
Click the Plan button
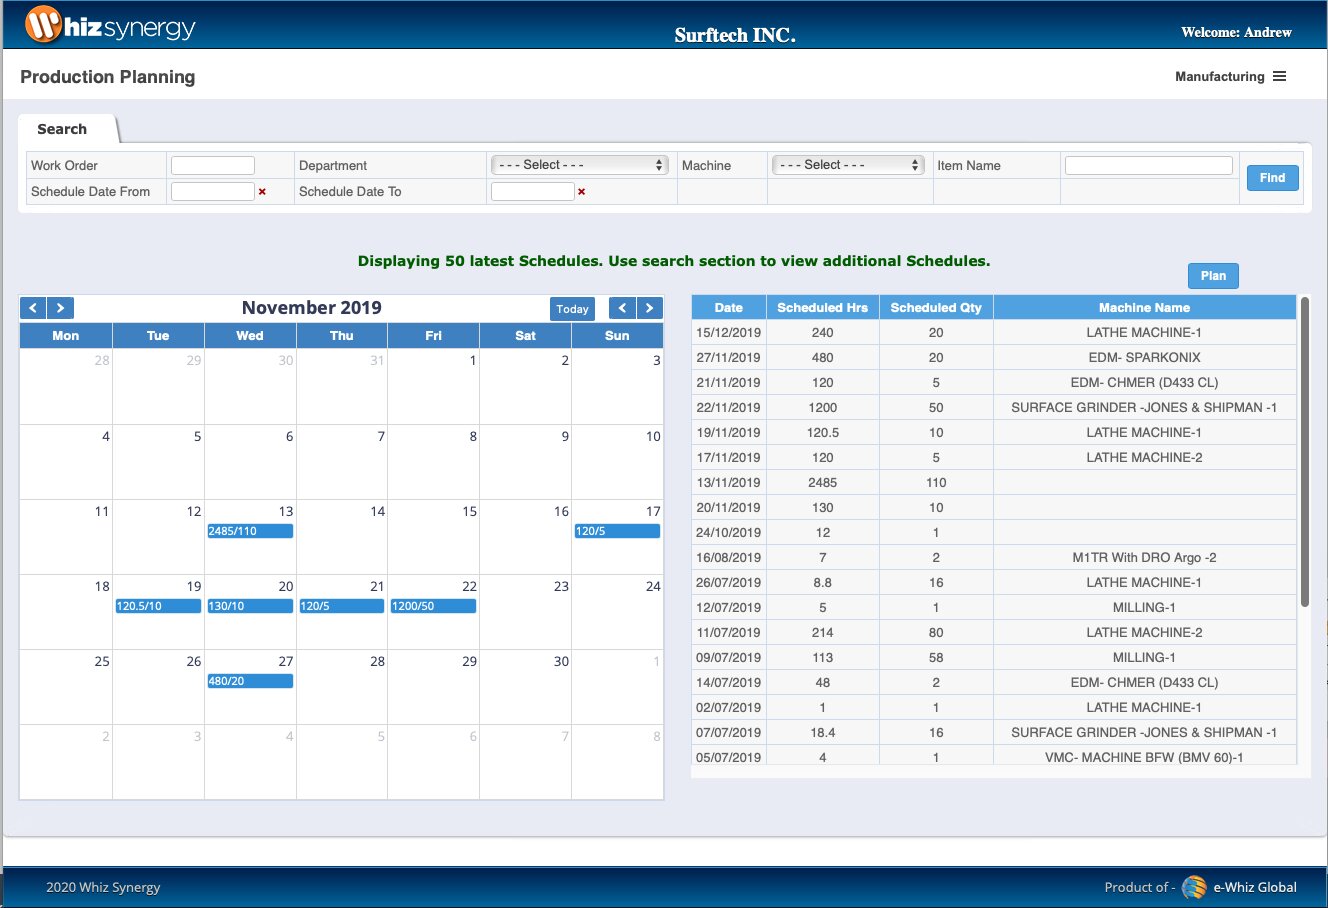[1213, 276]
